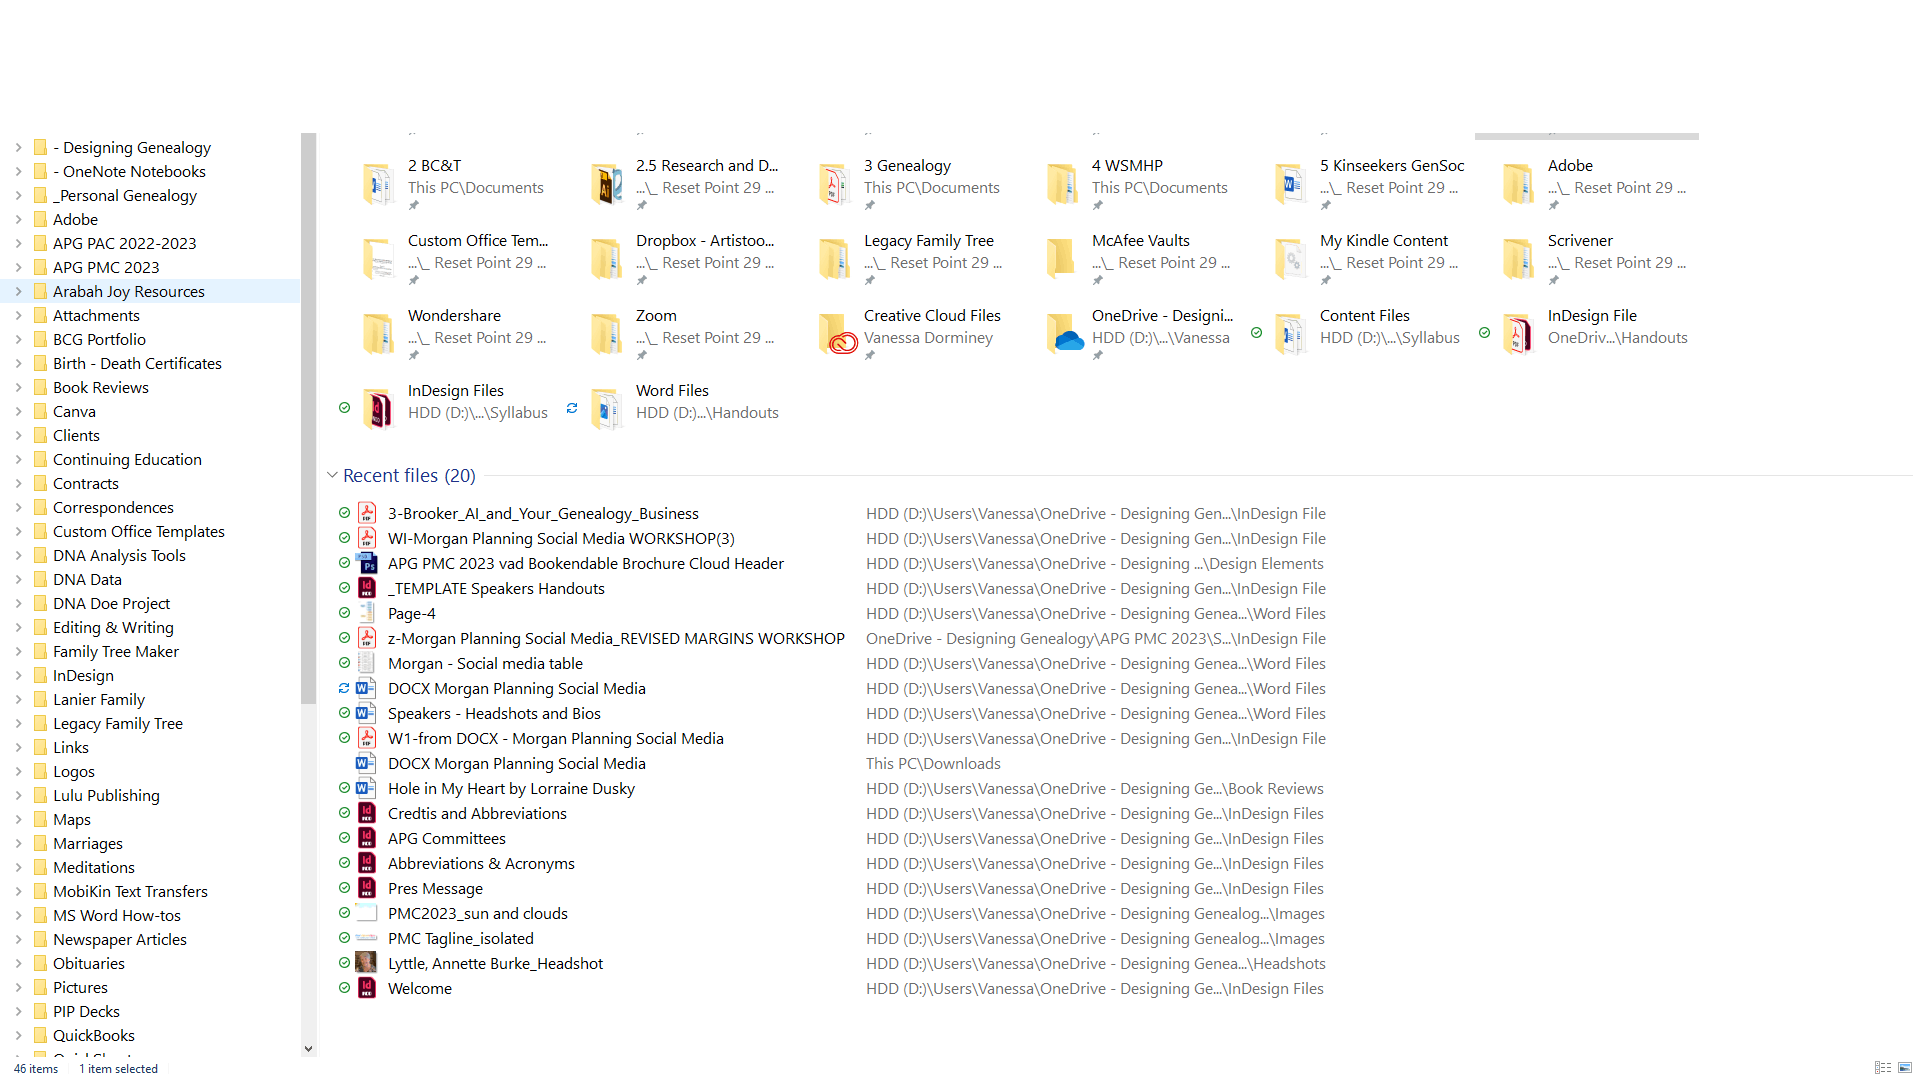Select the Obituaries folder in navigation tree
This screenshot has height=1080, width=1920.
point(88,964)
